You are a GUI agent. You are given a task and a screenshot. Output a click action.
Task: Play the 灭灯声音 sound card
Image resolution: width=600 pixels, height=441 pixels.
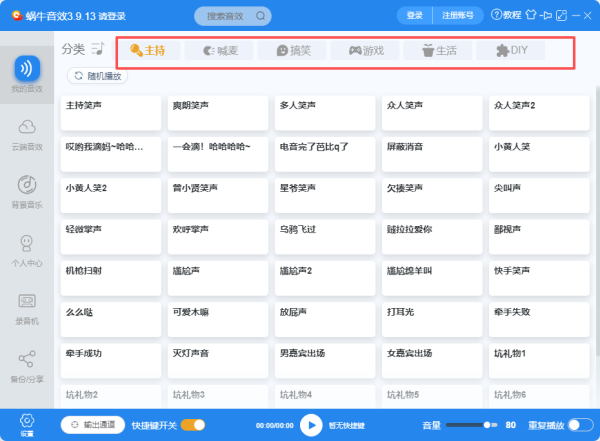[218, 361]
